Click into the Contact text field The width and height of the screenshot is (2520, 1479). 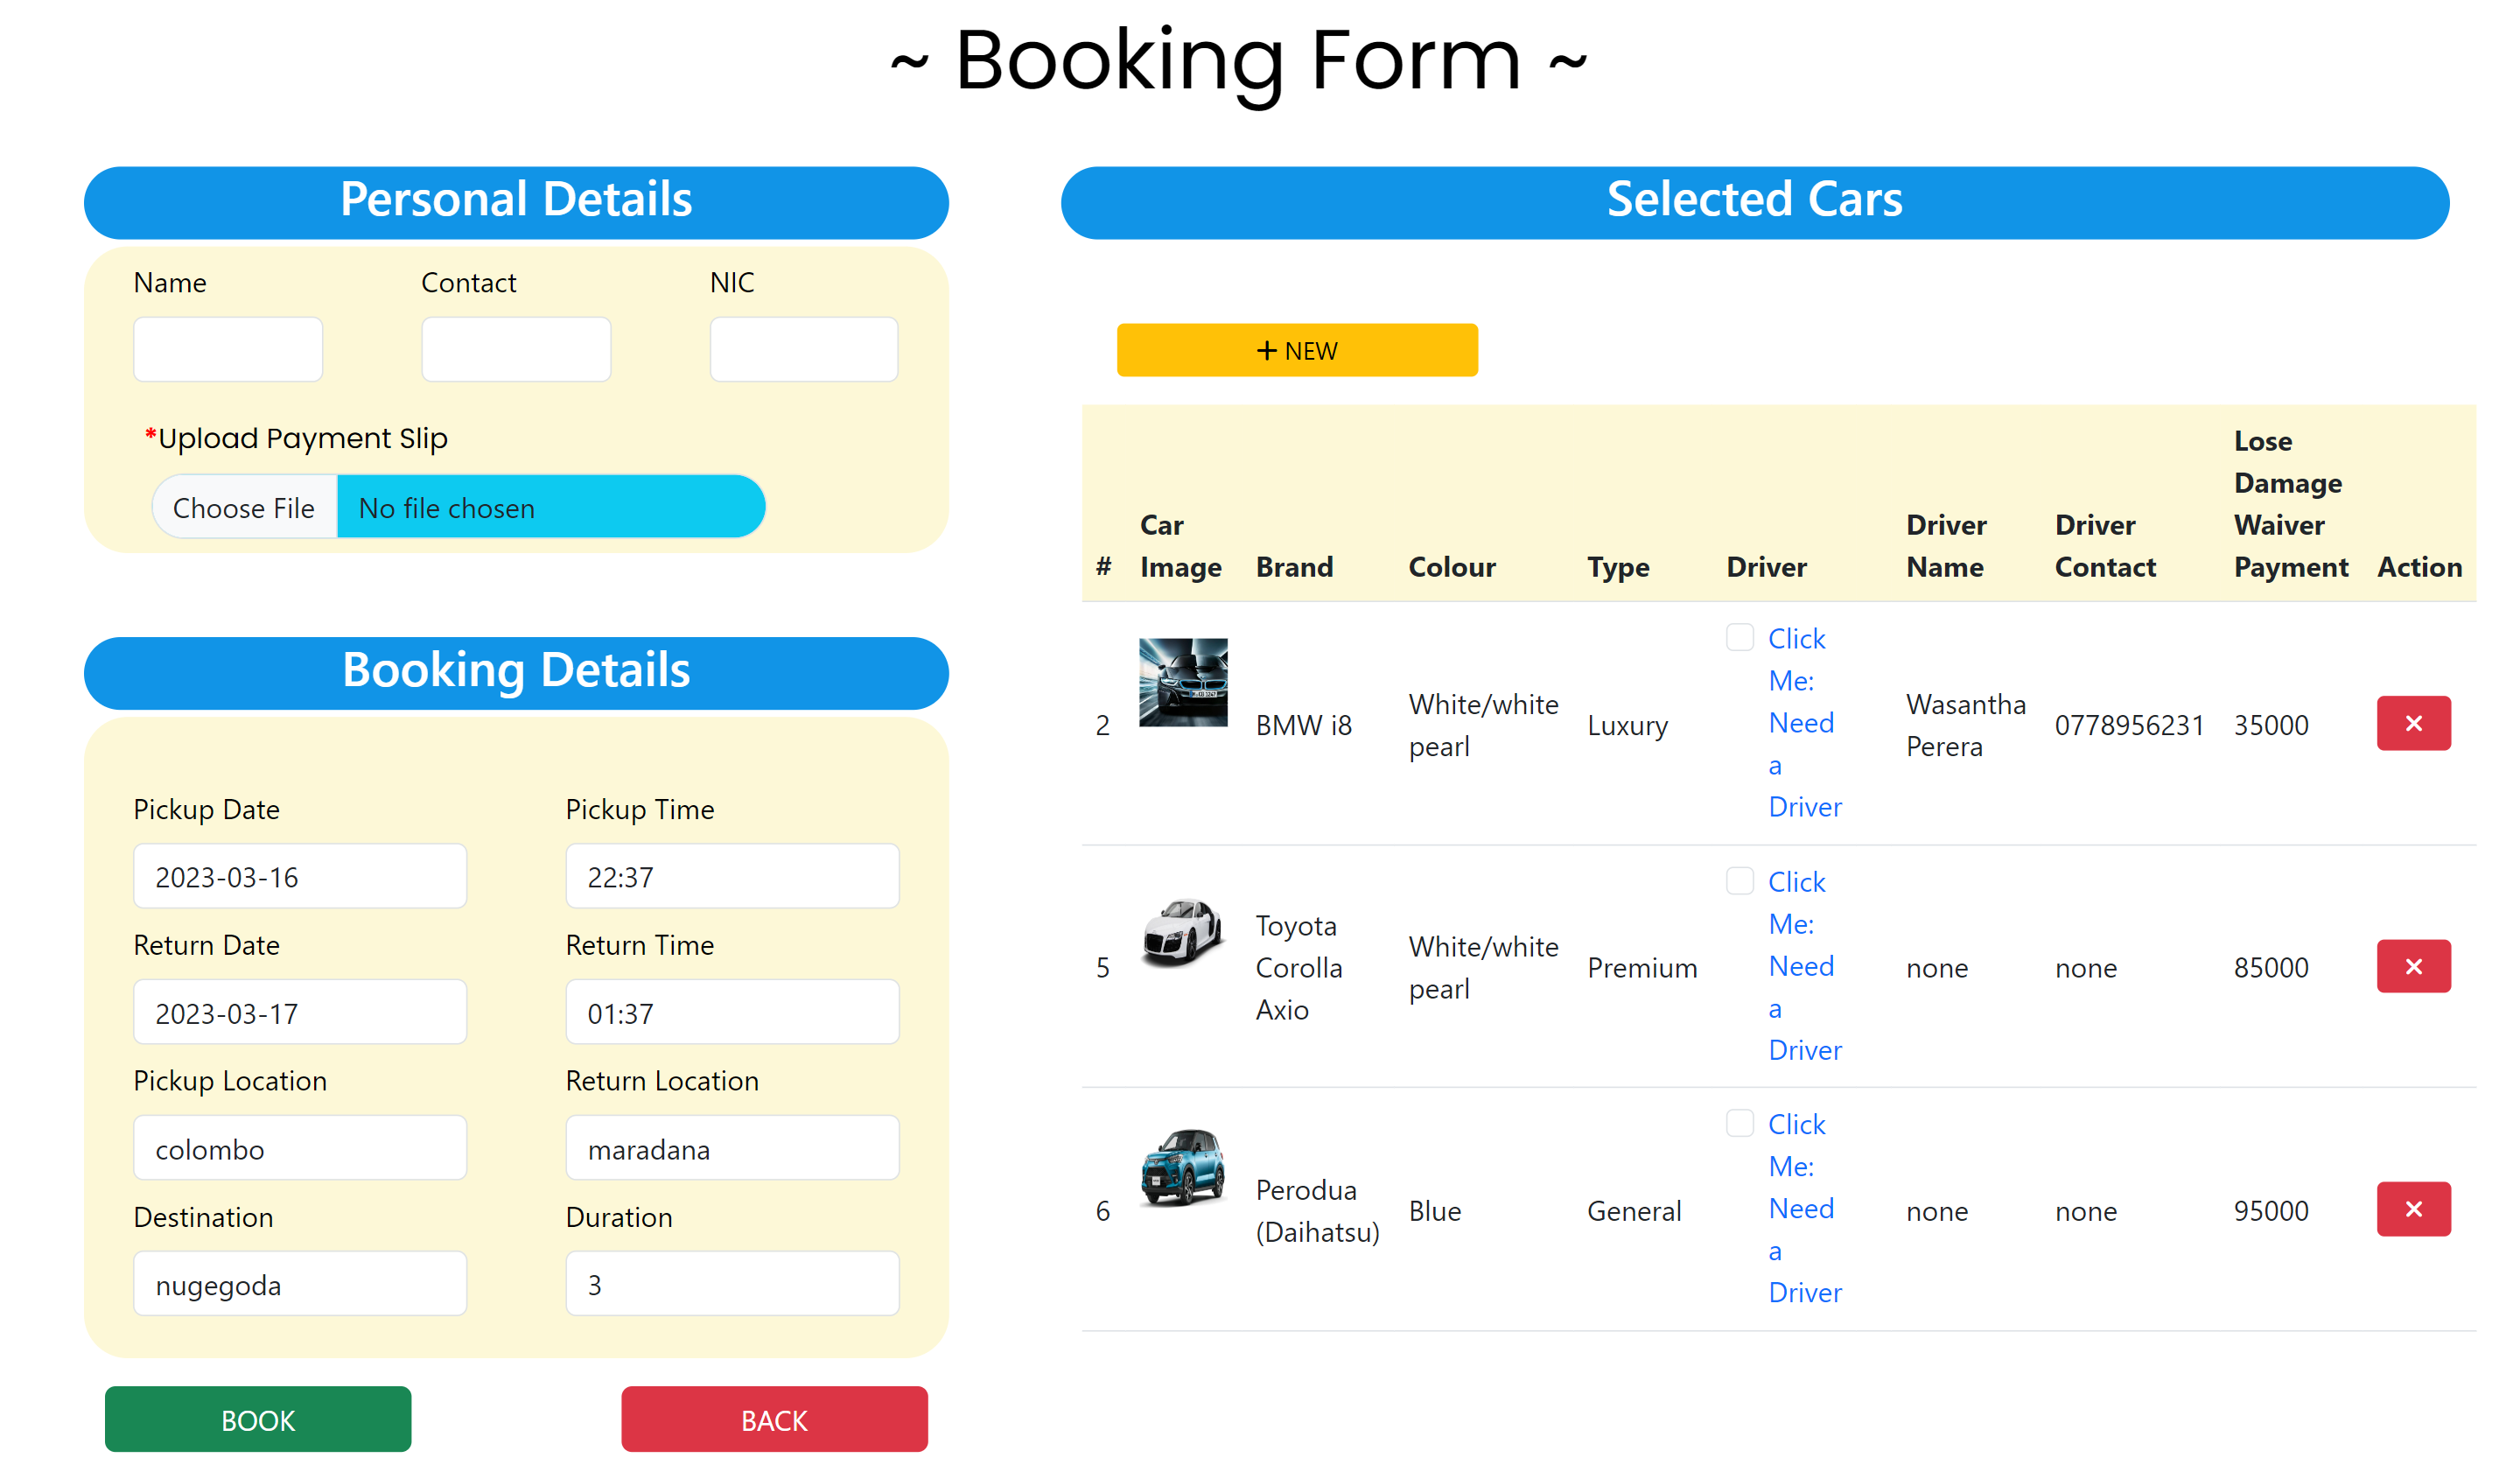click(516, 349)
